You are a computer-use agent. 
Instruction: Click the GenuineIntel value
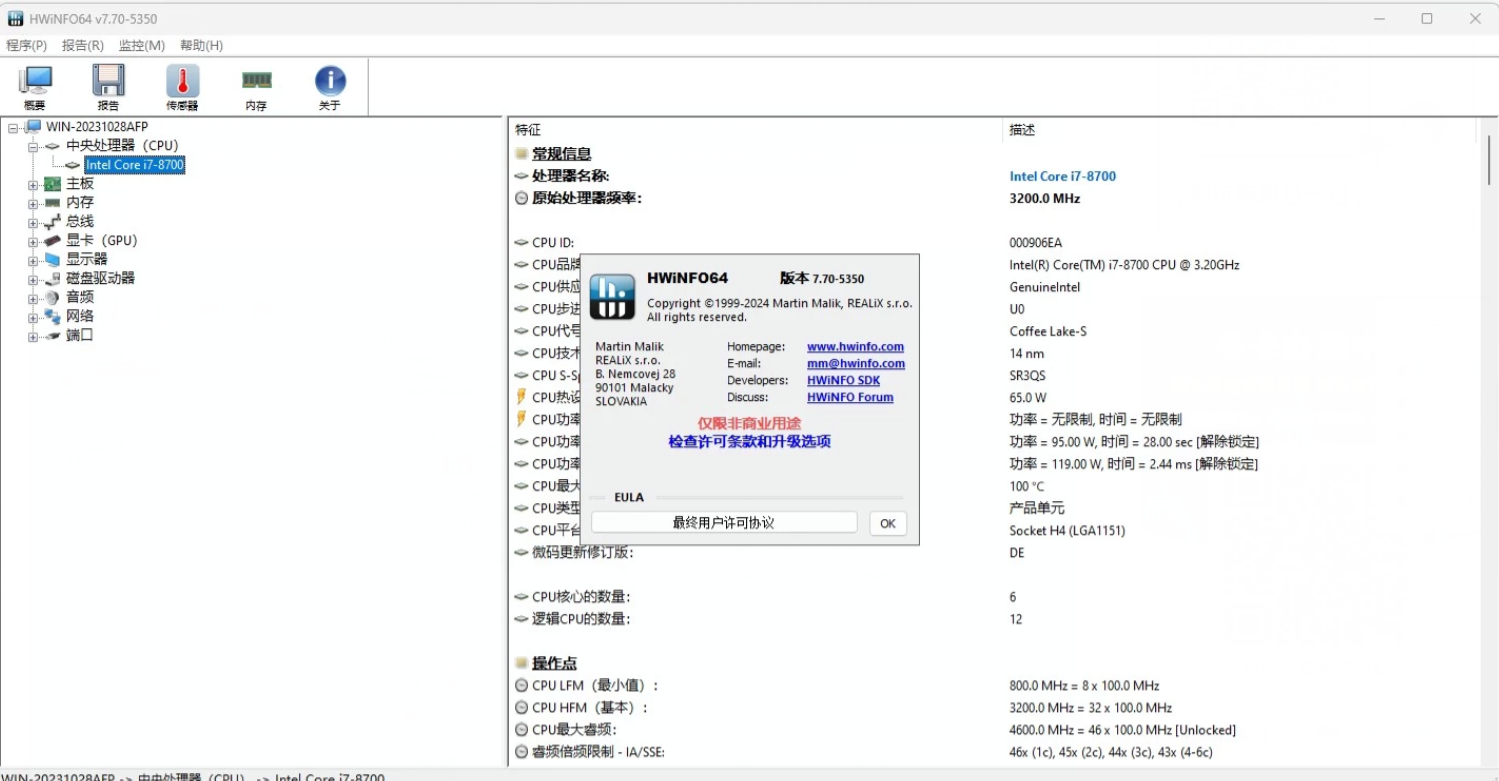[x=1044, y=287]
